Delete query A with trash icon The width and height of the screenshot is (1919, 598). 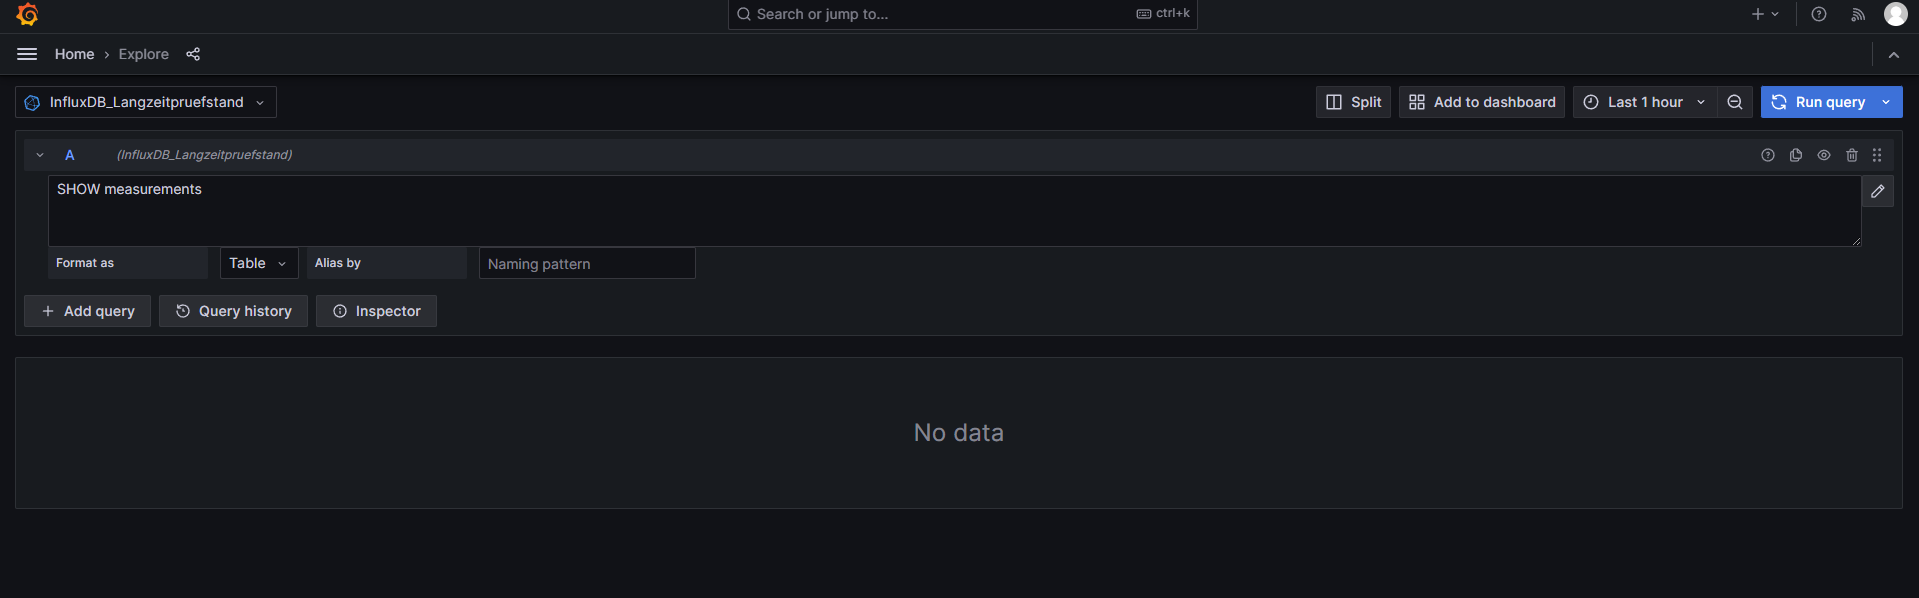point(1852,155)
